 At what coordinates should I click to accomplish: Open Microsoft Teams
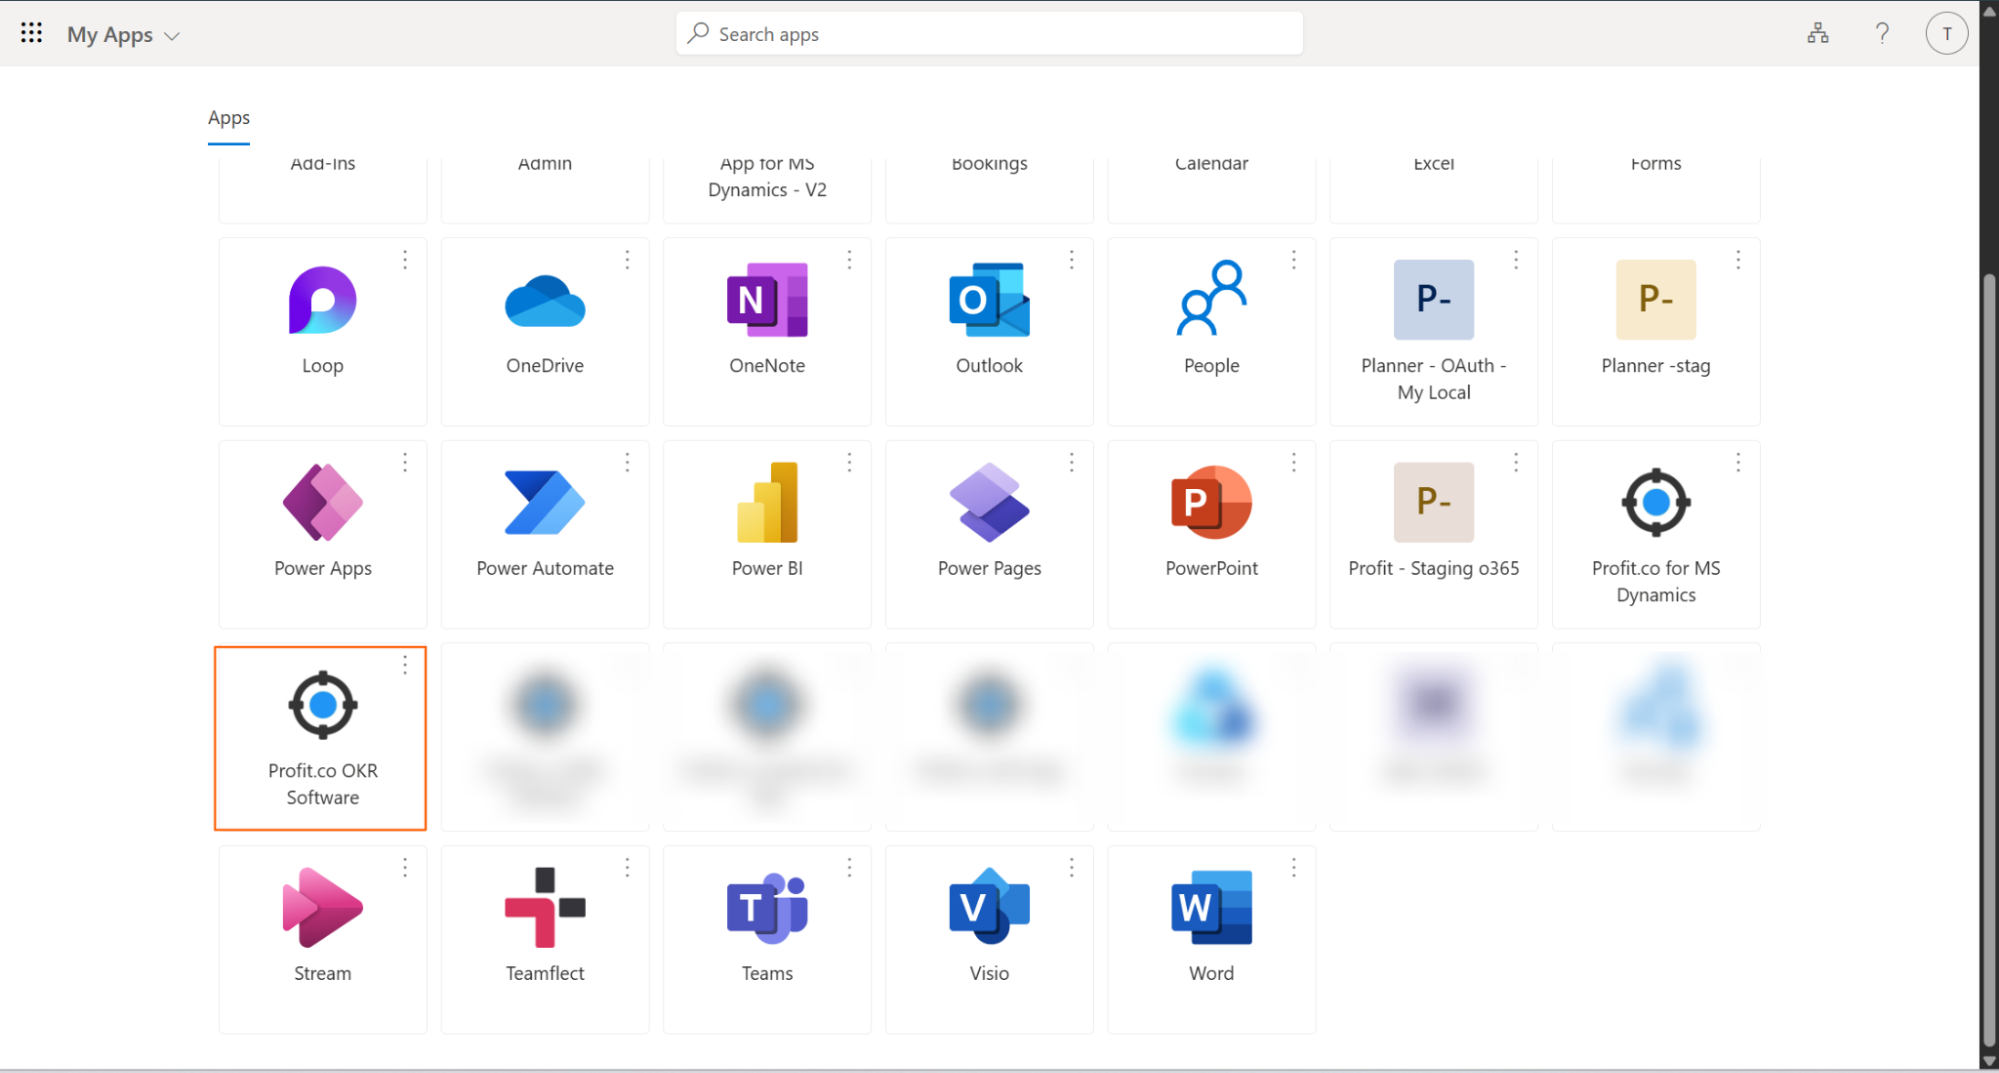[x=767, y=939]
